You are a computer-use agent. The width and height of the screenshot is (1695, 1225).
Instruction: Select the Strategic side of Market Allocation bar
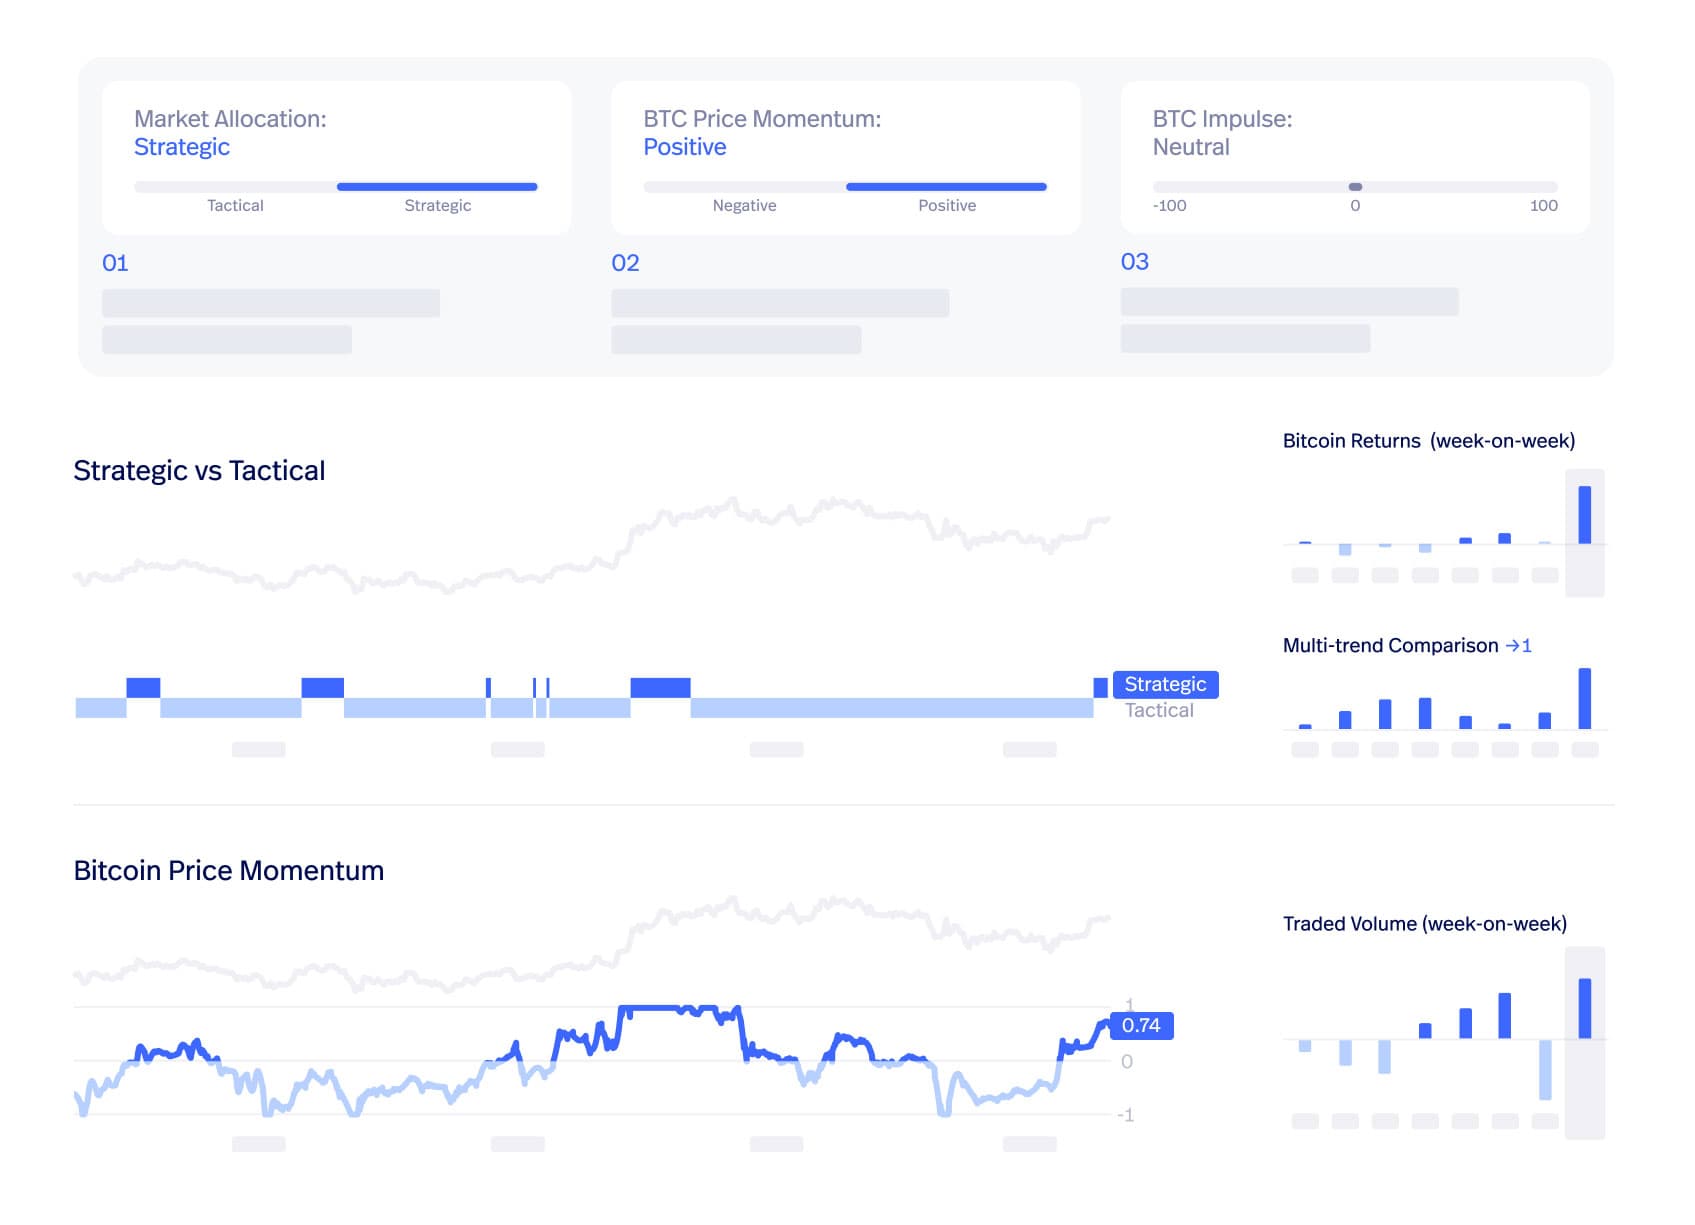coord(437,187)
